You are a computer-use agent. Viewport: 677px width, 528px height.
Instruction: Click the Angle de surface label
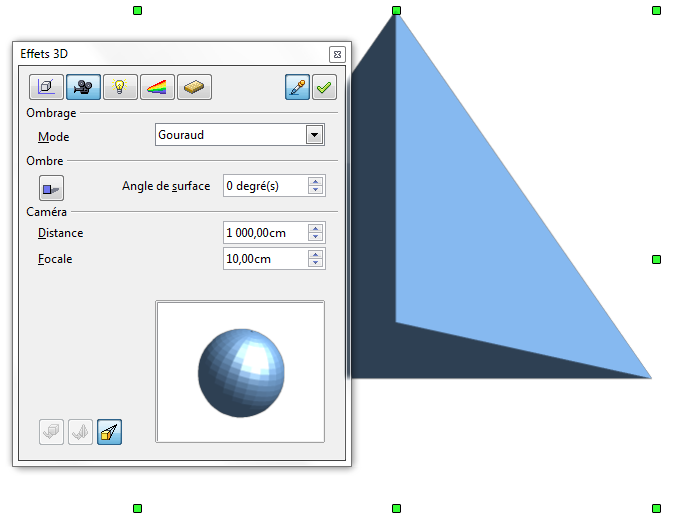tap(166, 186)
